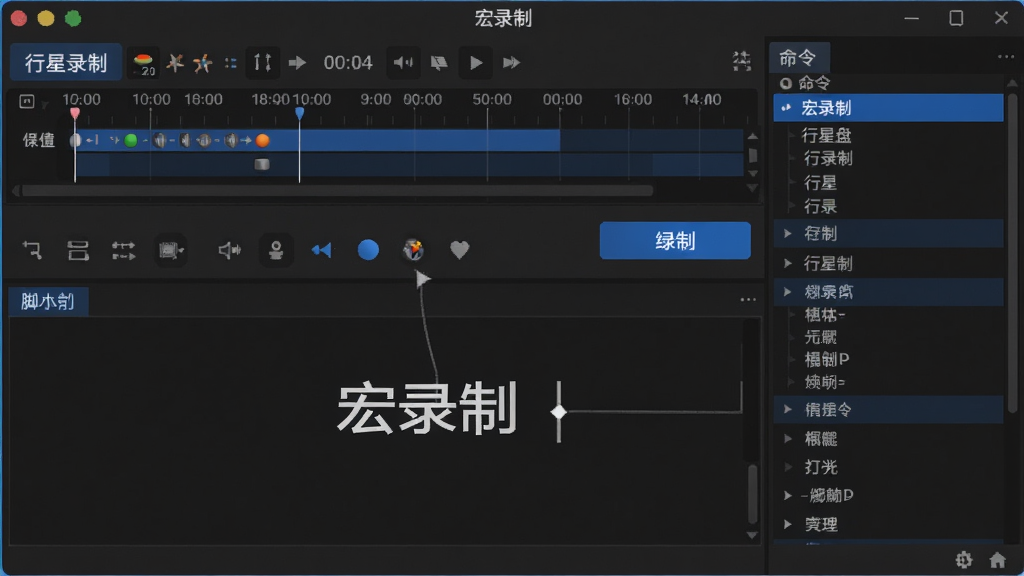
Task: Click the blue playhead marker on the timeline
Action: point(299,114)
